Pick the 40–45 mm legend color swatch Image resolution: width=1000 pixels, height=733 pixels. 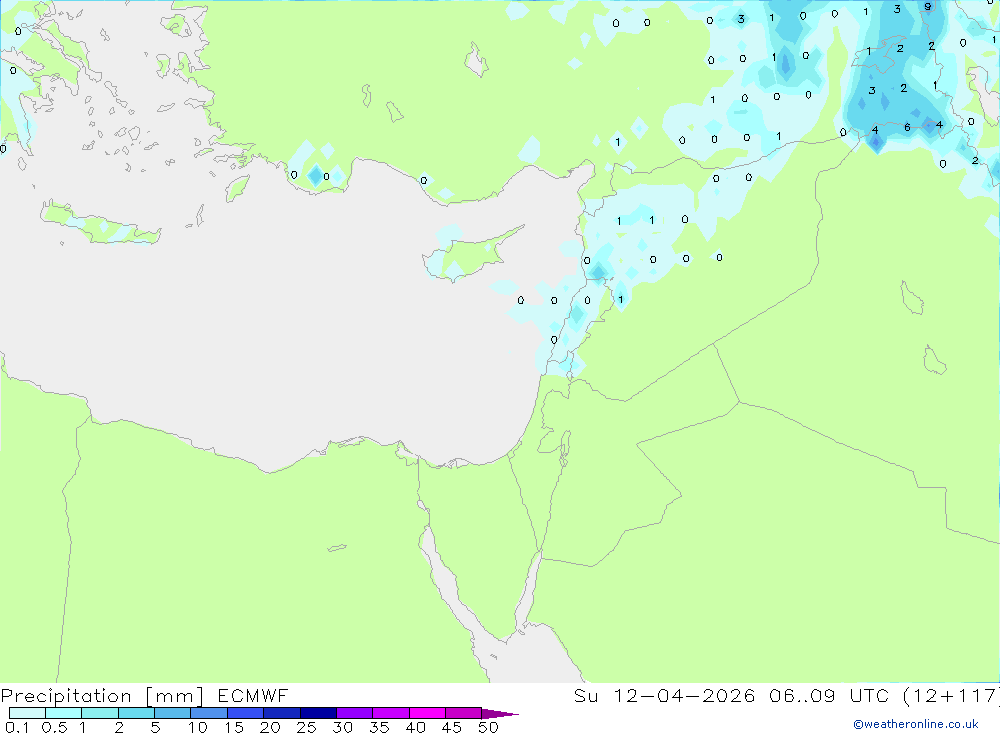coord(427,713)
